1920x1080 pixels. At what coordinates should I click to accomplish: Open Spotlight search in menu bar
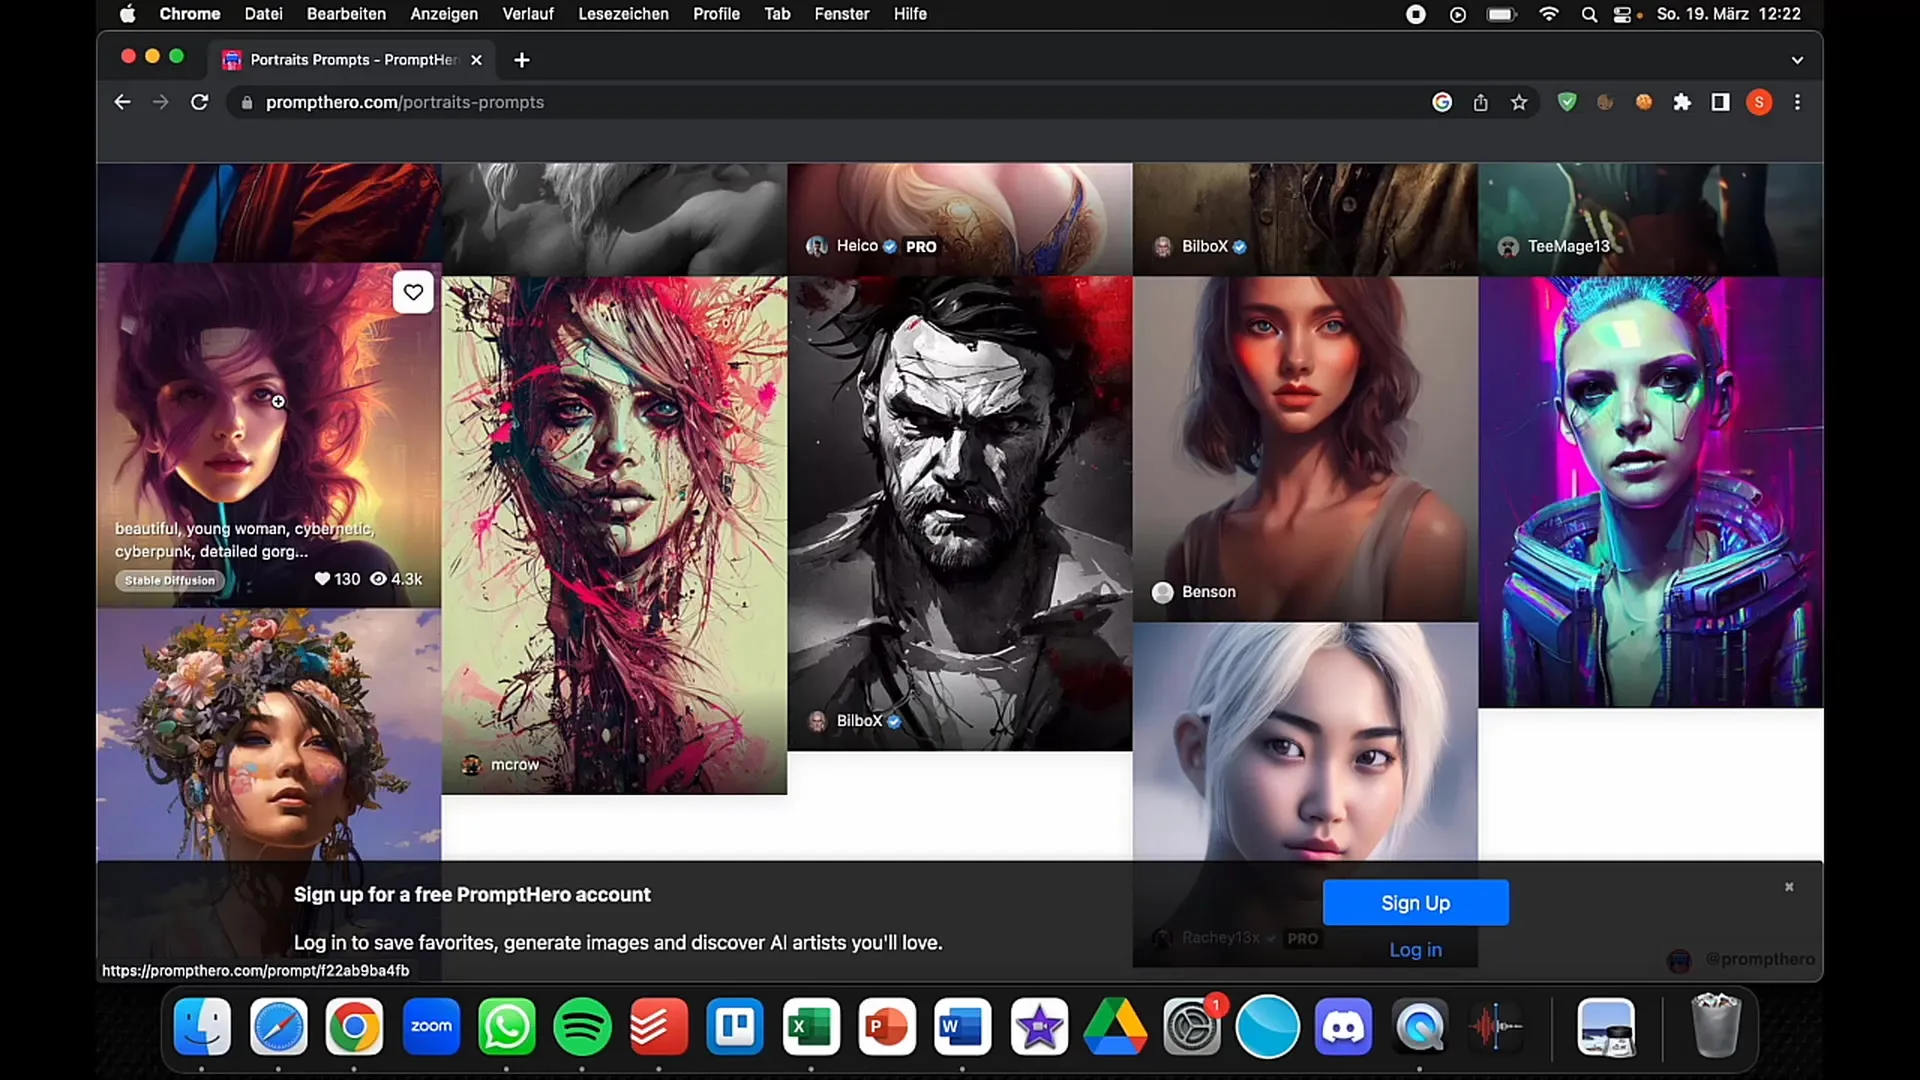(x=1588, y=14)
